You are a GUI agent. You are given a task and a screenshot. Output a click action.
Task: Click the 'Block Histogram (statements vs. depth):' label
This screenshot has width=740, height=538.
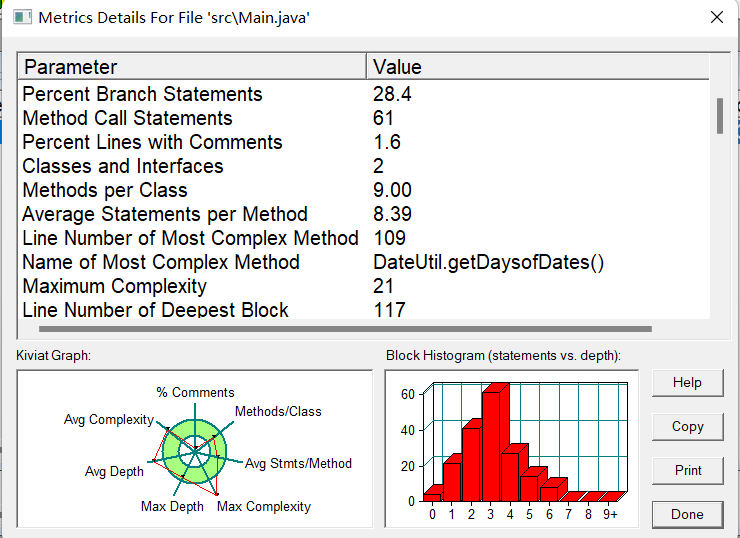[503, 355]
